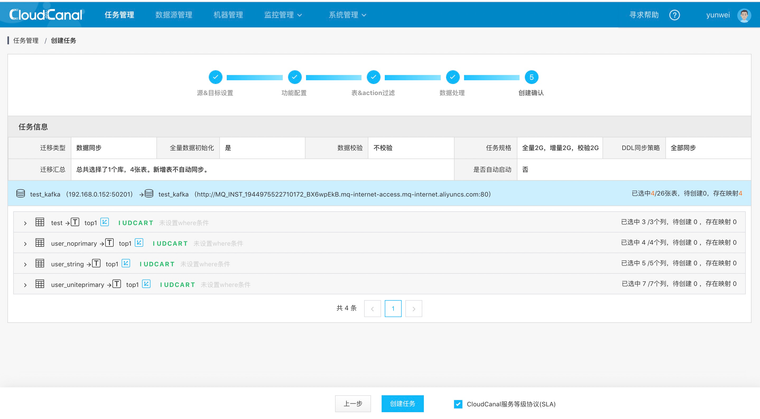Screen dimensions: 760x419
Task: Expand the user_string table row
Action: point(25,264)
